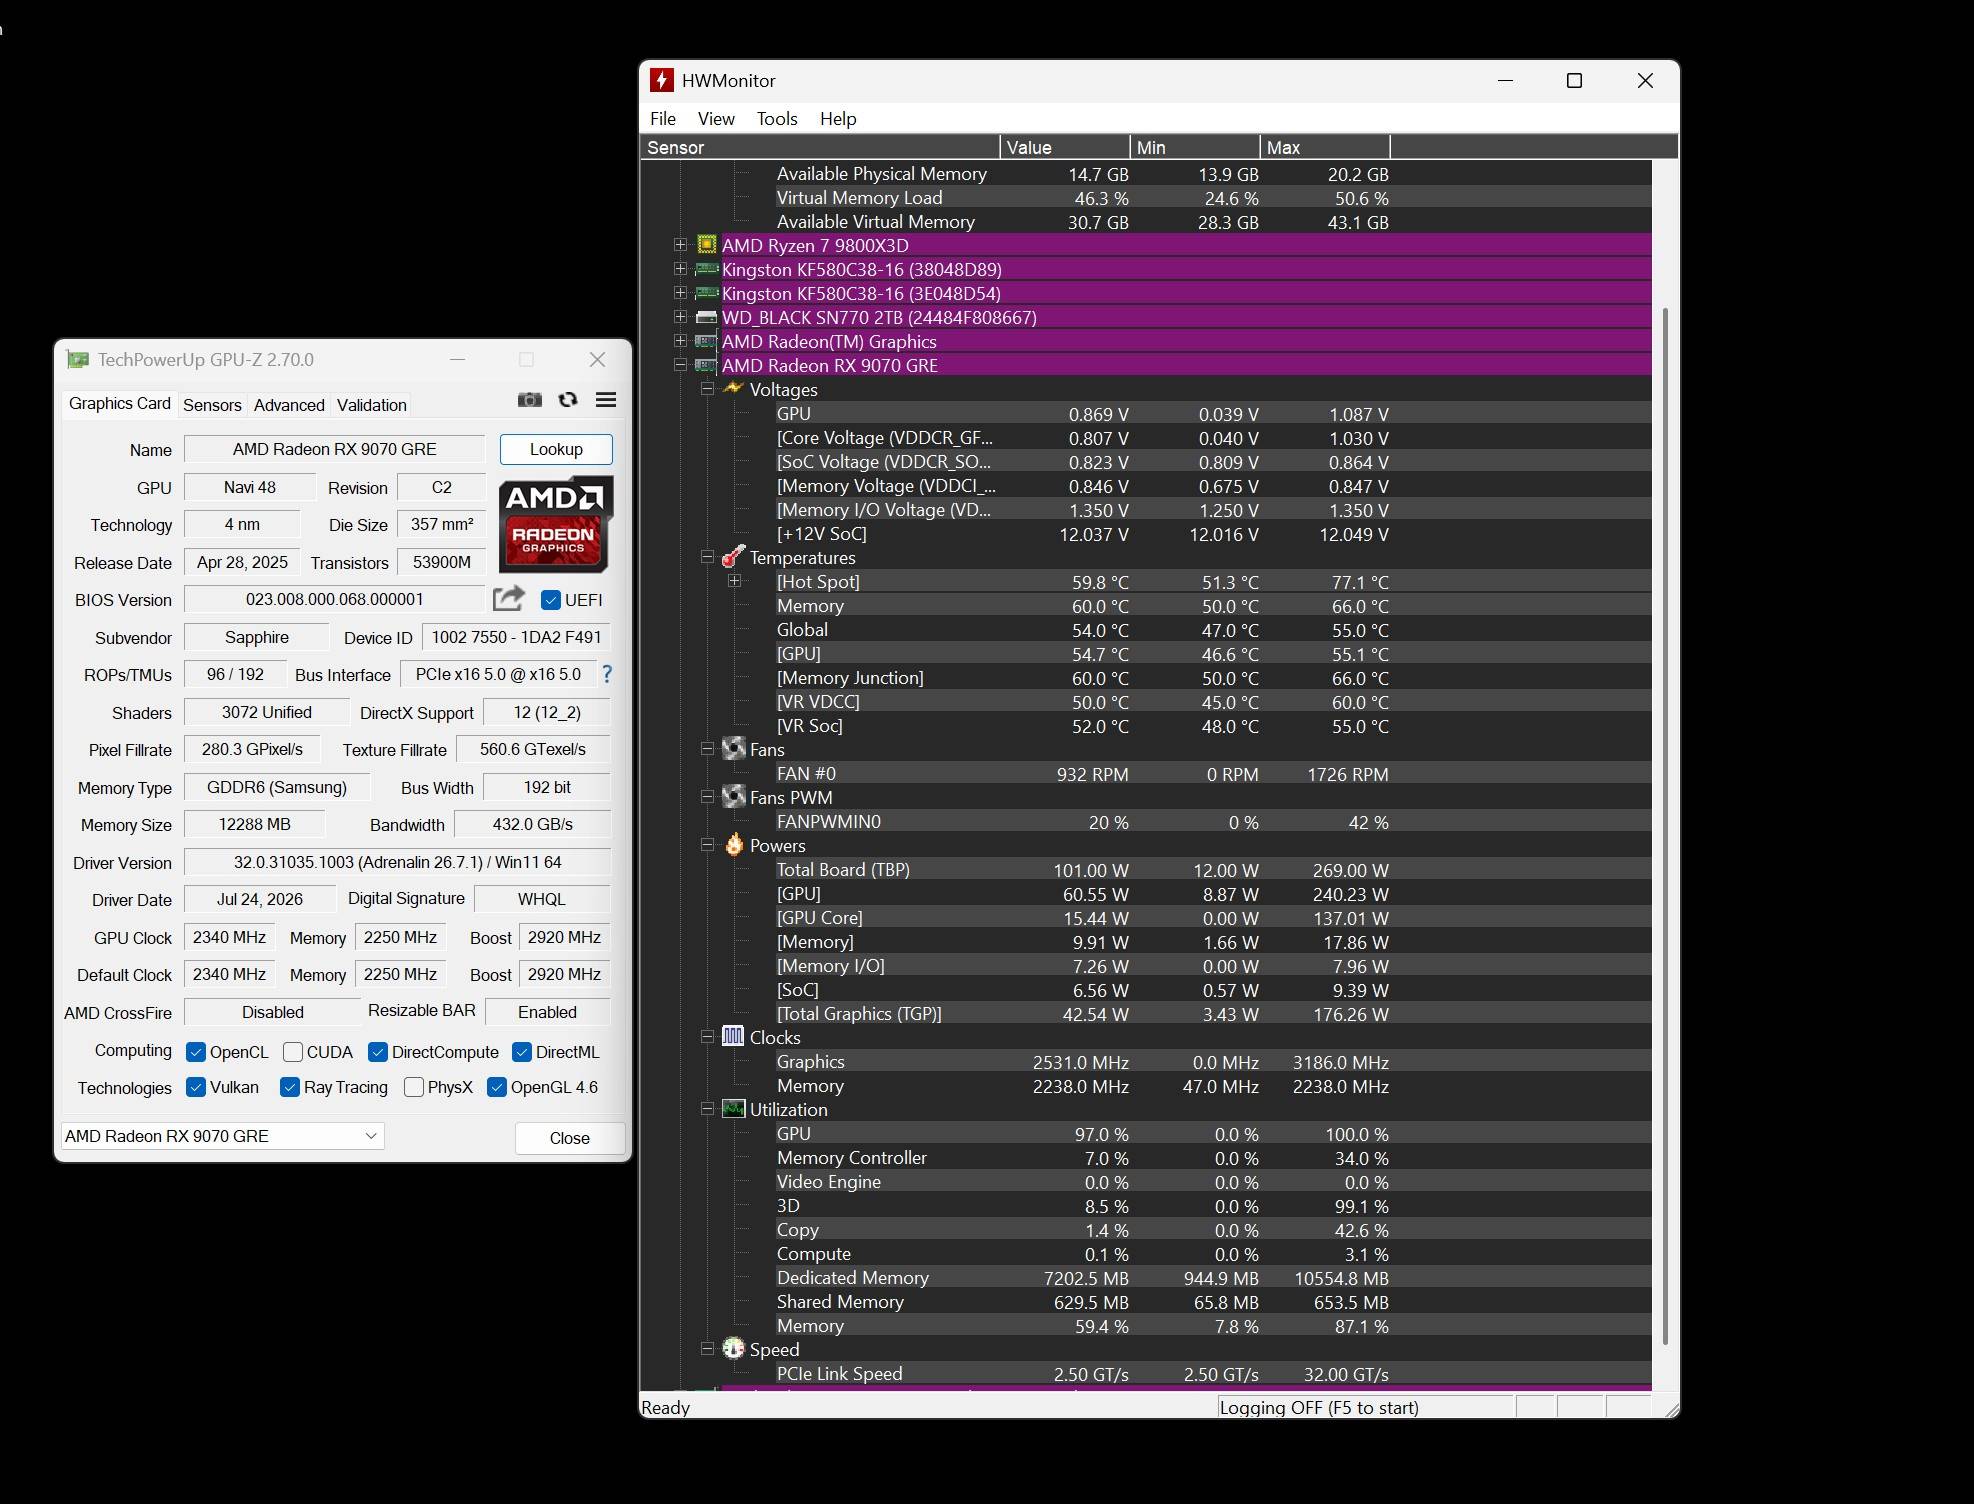Toggle the Ray Tracing checkbox
This screenshot has width=1974, height=1504.
click(x=290, y=1087)
